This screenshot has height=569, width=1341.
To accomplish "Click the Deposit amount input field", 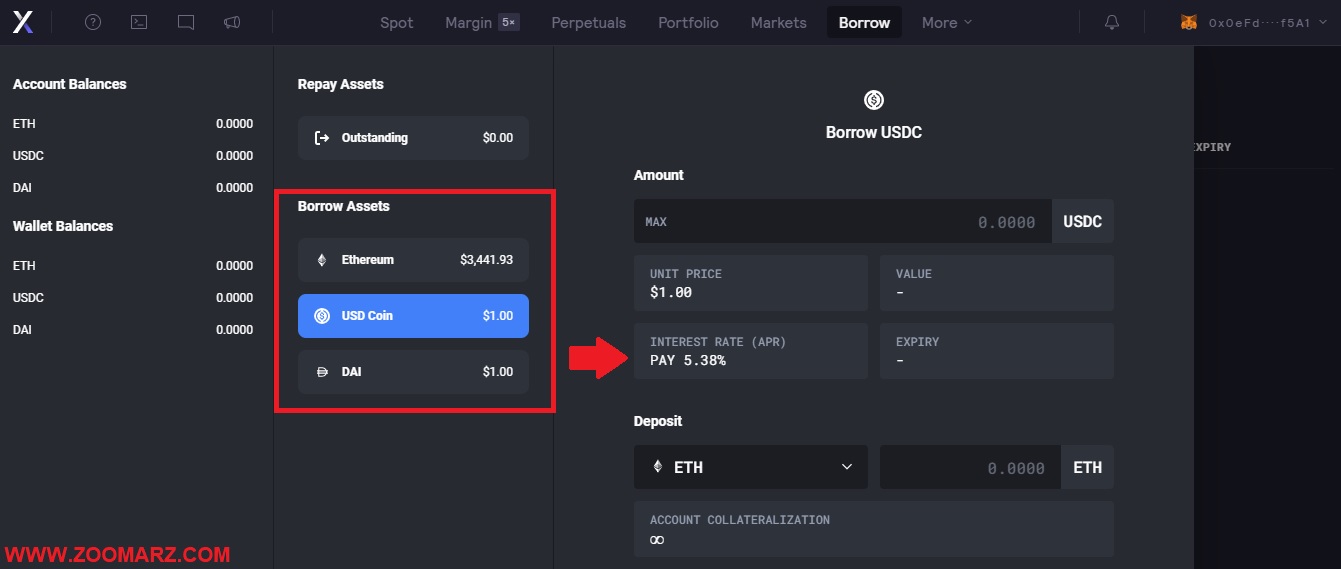I will (970, 467).
